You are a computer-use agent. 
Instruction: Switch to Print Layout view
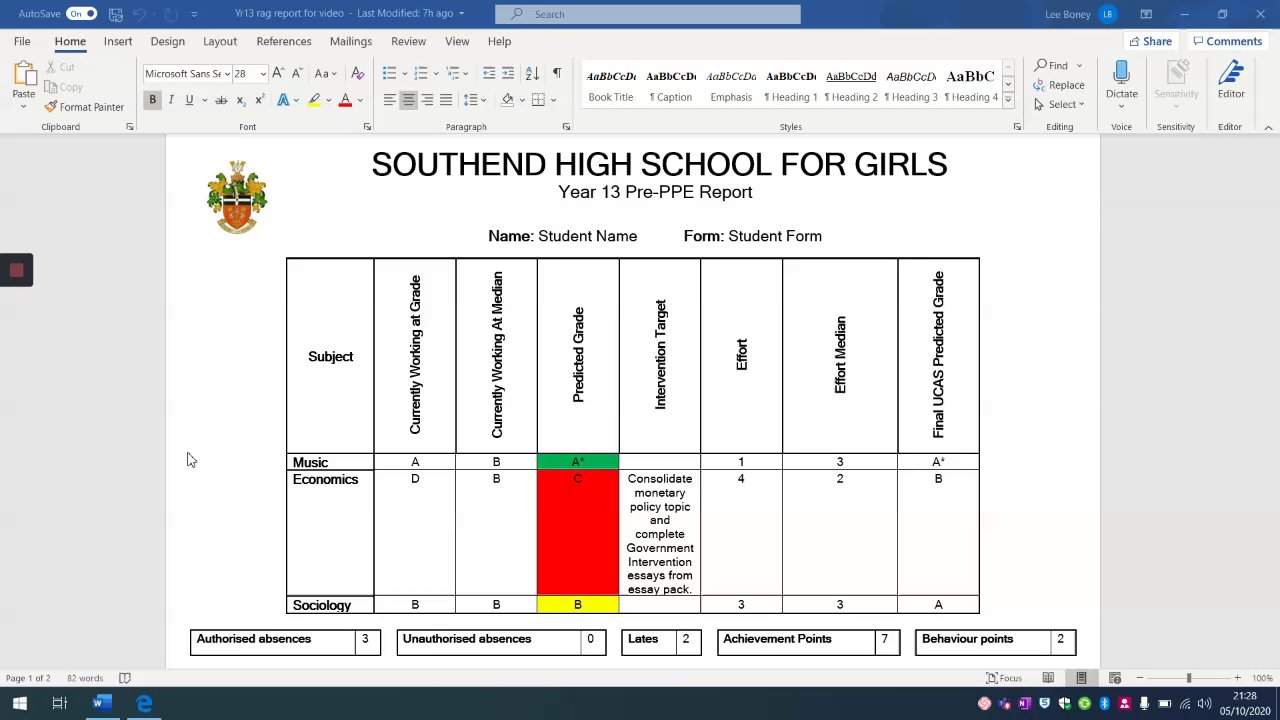(1081, 678)
